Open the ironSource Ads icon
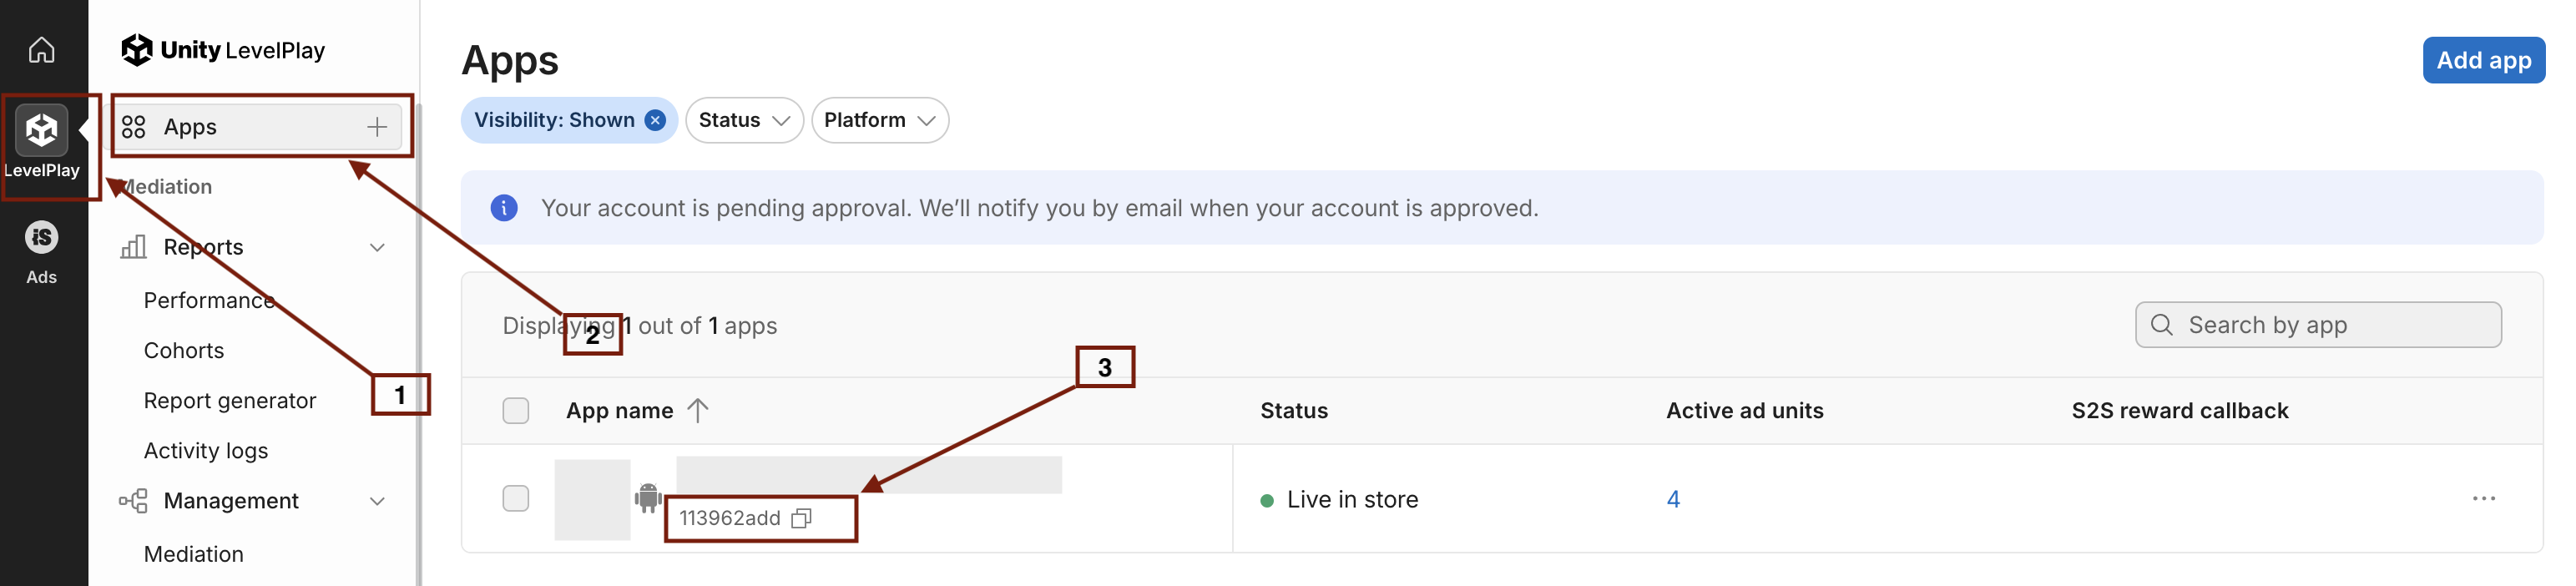 (x=41, y=238)
